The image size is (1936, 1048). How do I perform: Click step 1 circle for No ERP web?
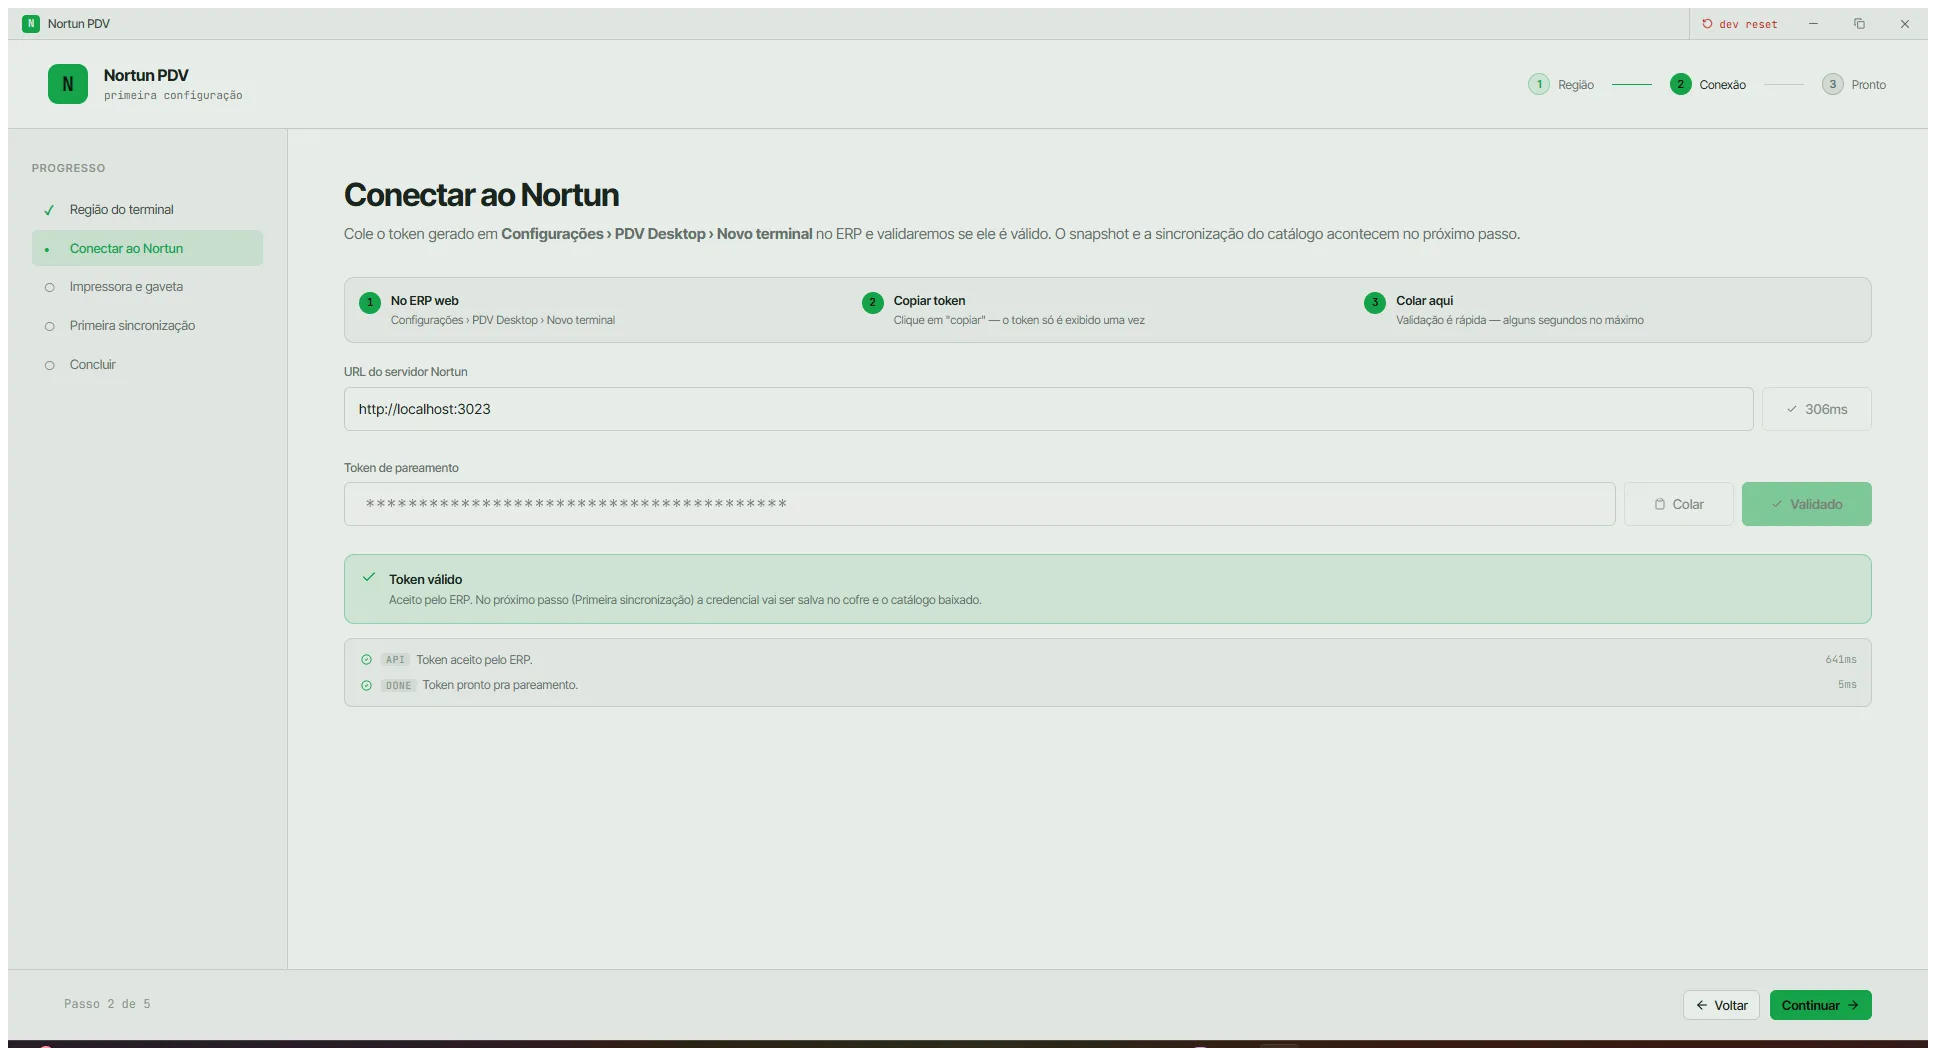(370, 302)
